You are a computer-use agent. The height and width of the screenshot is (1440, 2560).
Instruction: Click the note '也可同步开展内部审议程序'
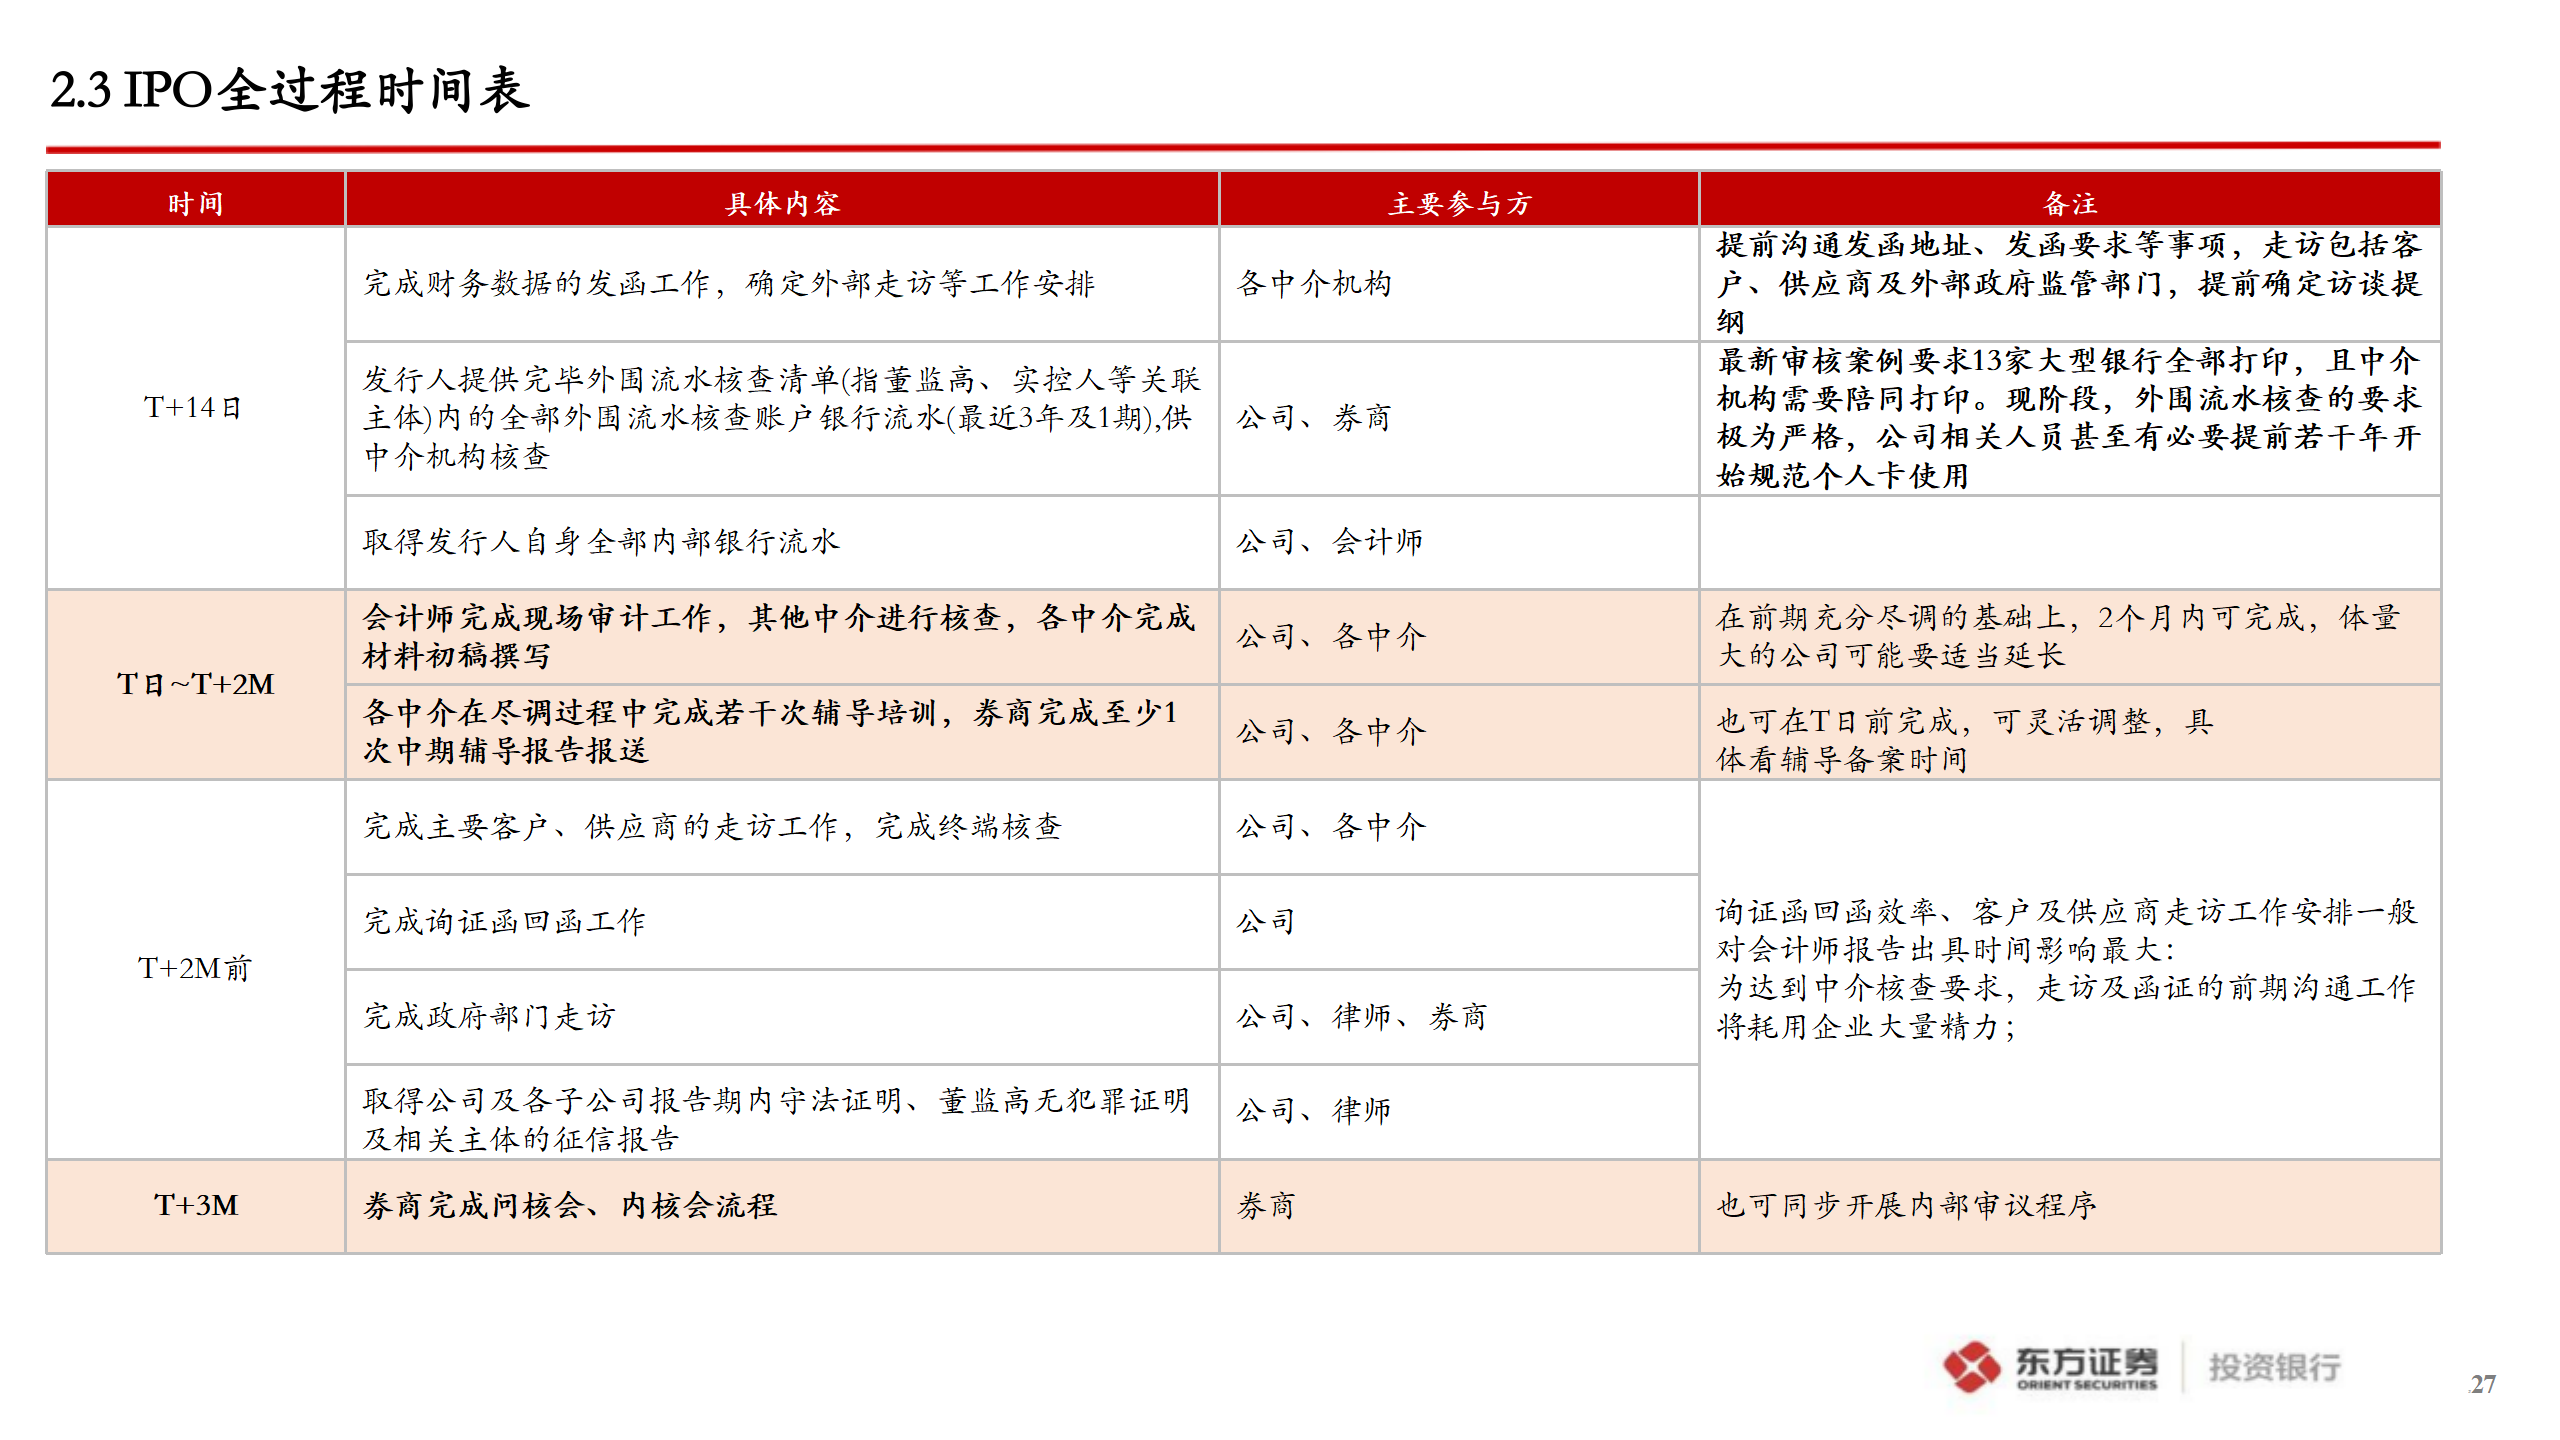pos(2070,1206)
